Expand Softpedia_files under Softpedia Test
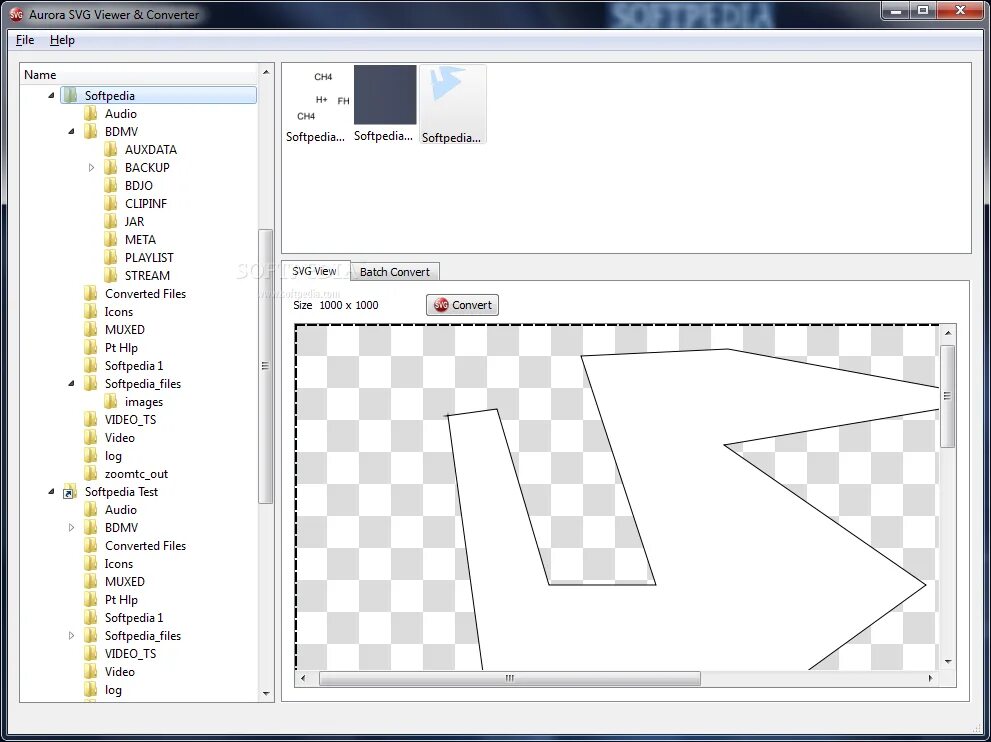Screen dimensions: 991x742 pyautogui.click(x=71, y=636)
